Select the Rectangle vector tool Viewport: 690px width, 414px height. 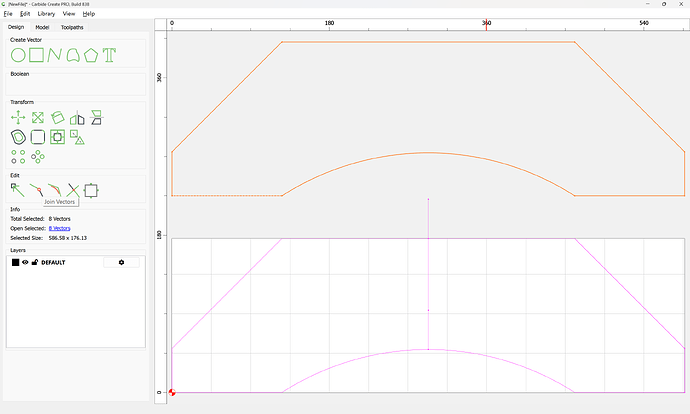(x=36, y=54)
